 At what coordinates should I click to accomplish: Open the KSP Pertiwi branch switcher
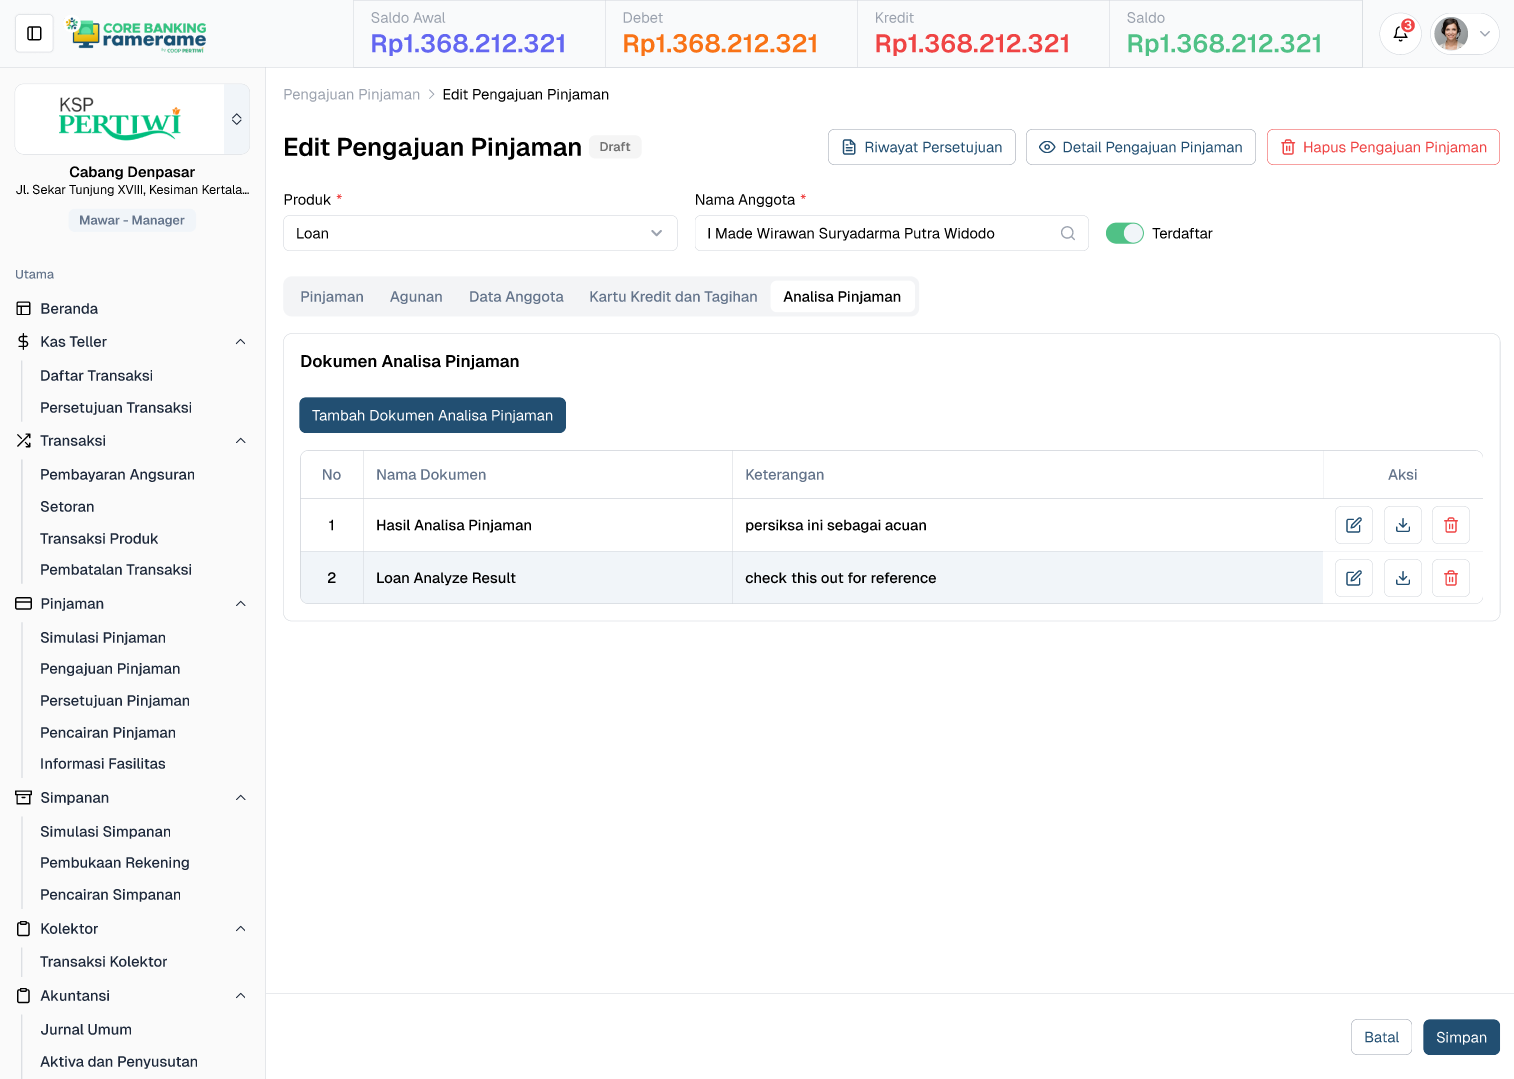(x=237, y=119)
